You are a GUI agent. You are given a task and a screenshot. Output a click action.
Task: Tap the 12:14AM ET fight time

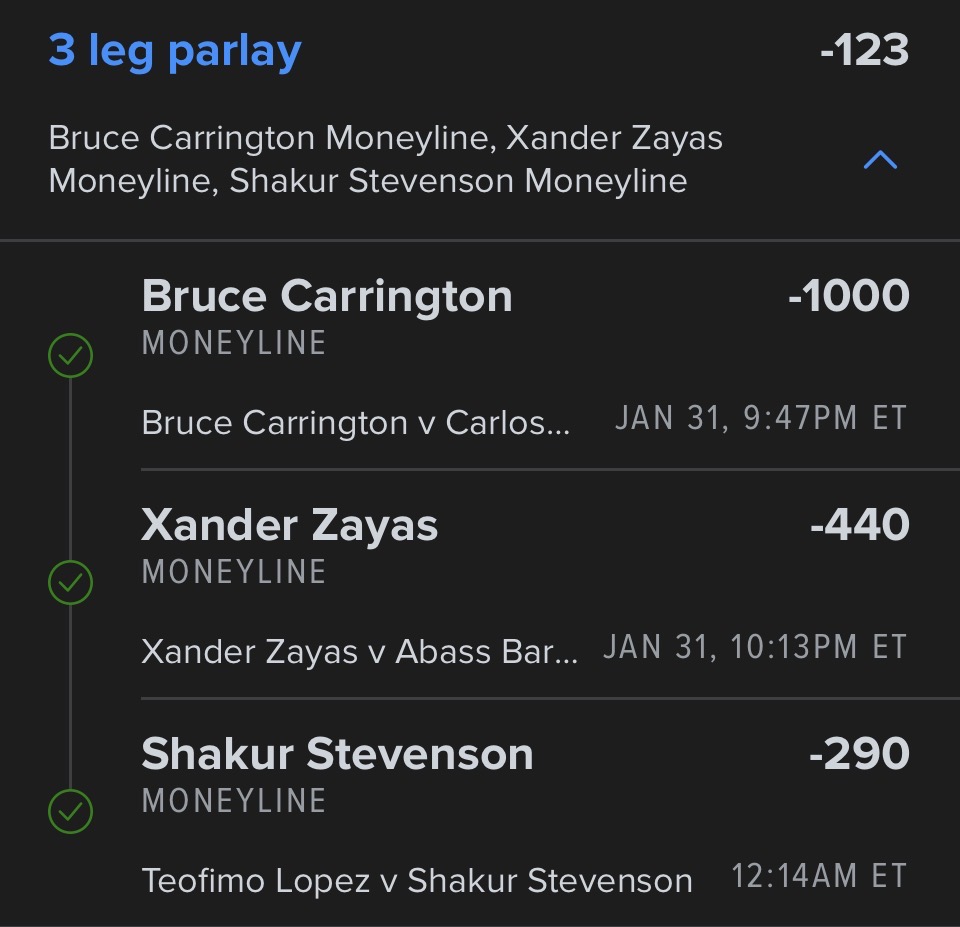click(819, 876)
